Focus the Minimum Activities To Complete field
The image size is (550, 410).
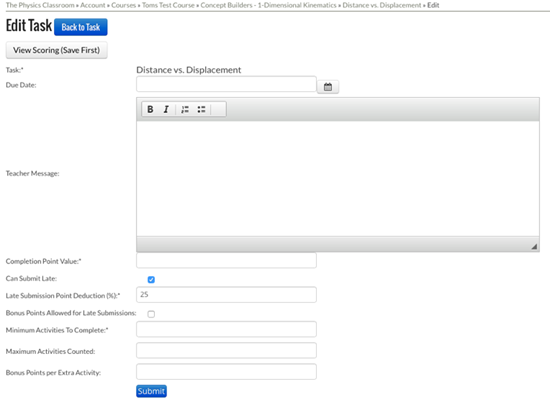pyautogui.click(x=226, y=329)
